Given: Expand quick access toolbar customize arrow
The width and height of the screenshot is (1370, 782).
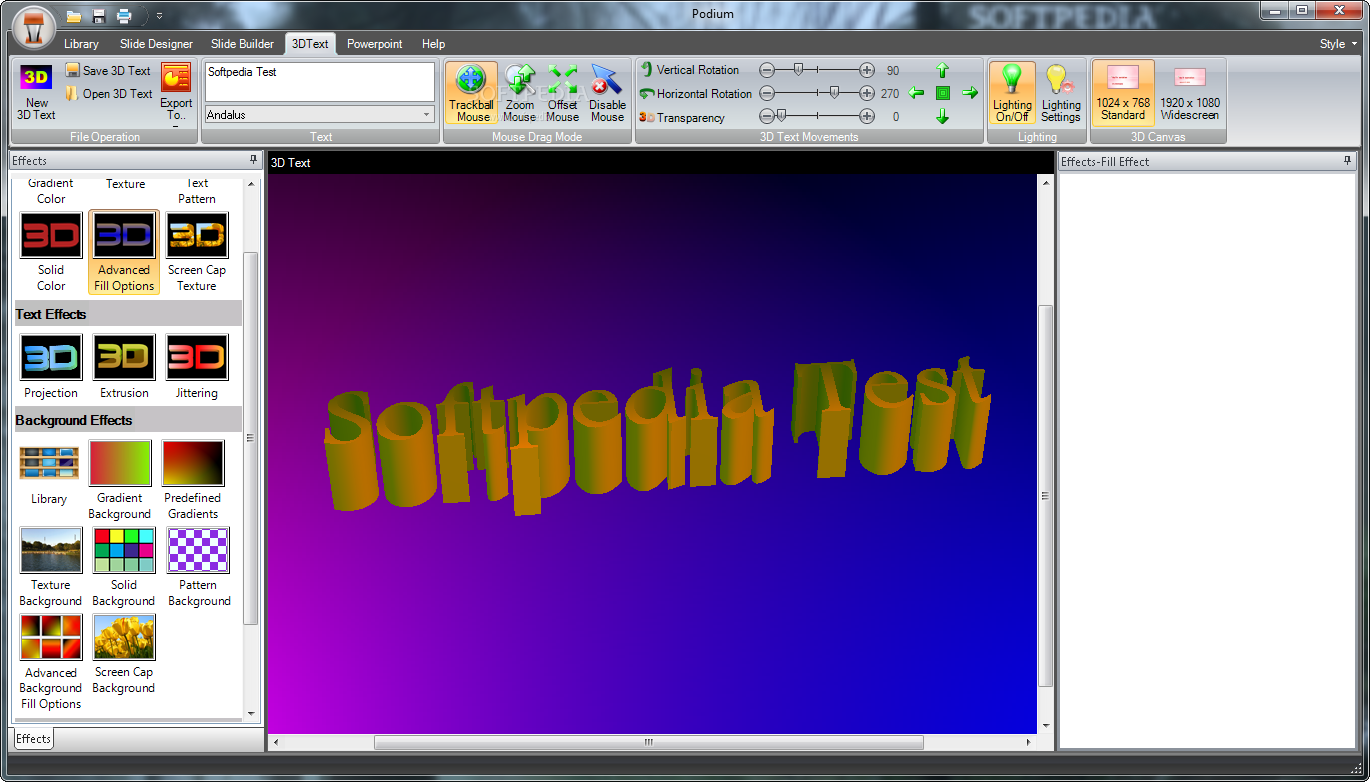Looking at the screenshot, I should tap(160, 16).
